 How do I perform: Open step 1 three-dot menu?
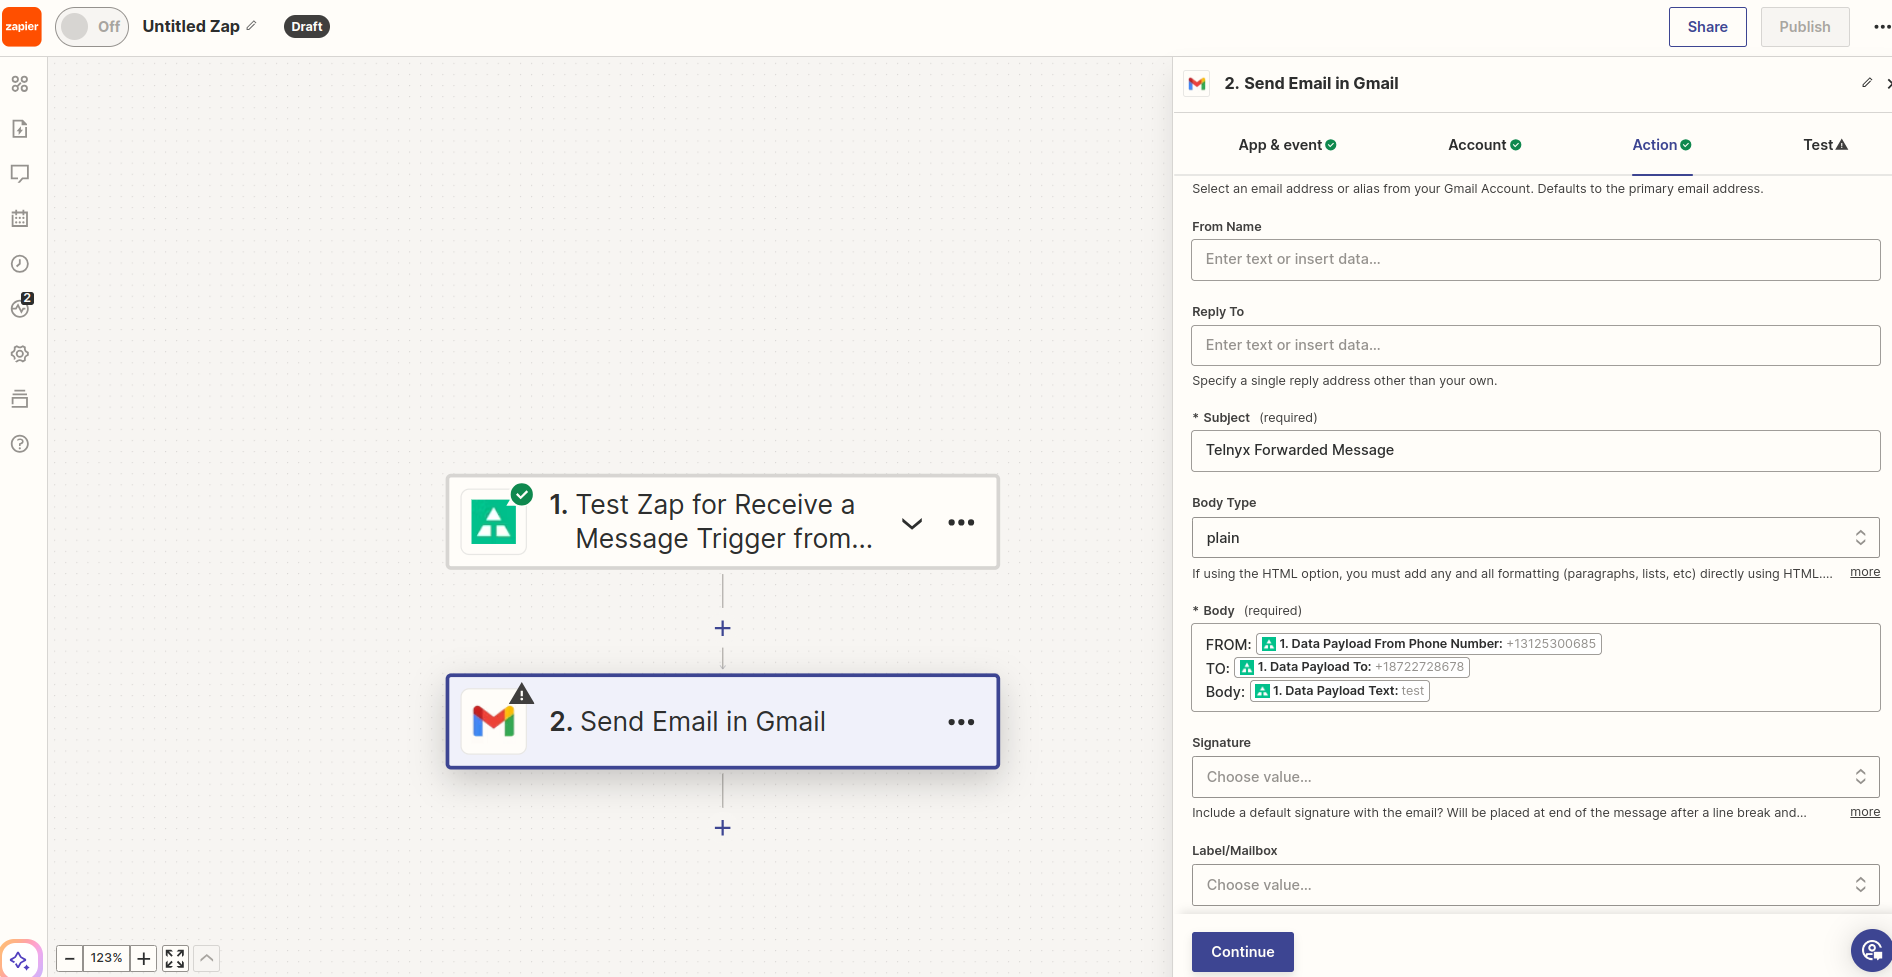[x=961, y=522]
